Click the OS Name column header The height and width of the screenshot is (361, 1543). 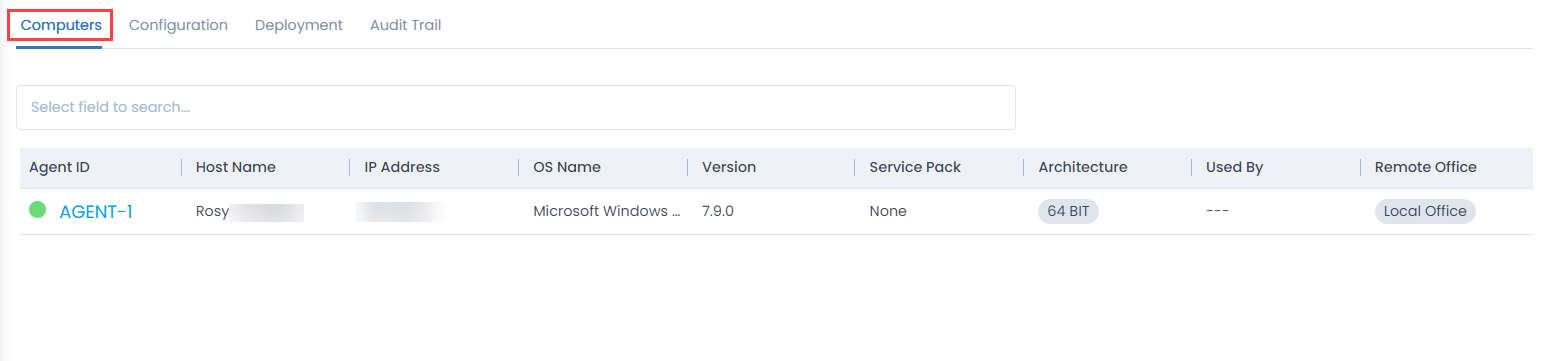click(x=567, y=167)
